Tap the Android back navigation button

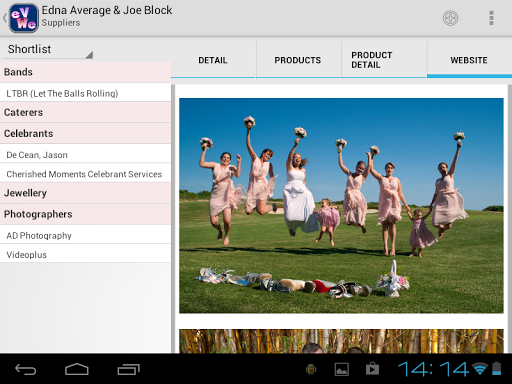26,369
